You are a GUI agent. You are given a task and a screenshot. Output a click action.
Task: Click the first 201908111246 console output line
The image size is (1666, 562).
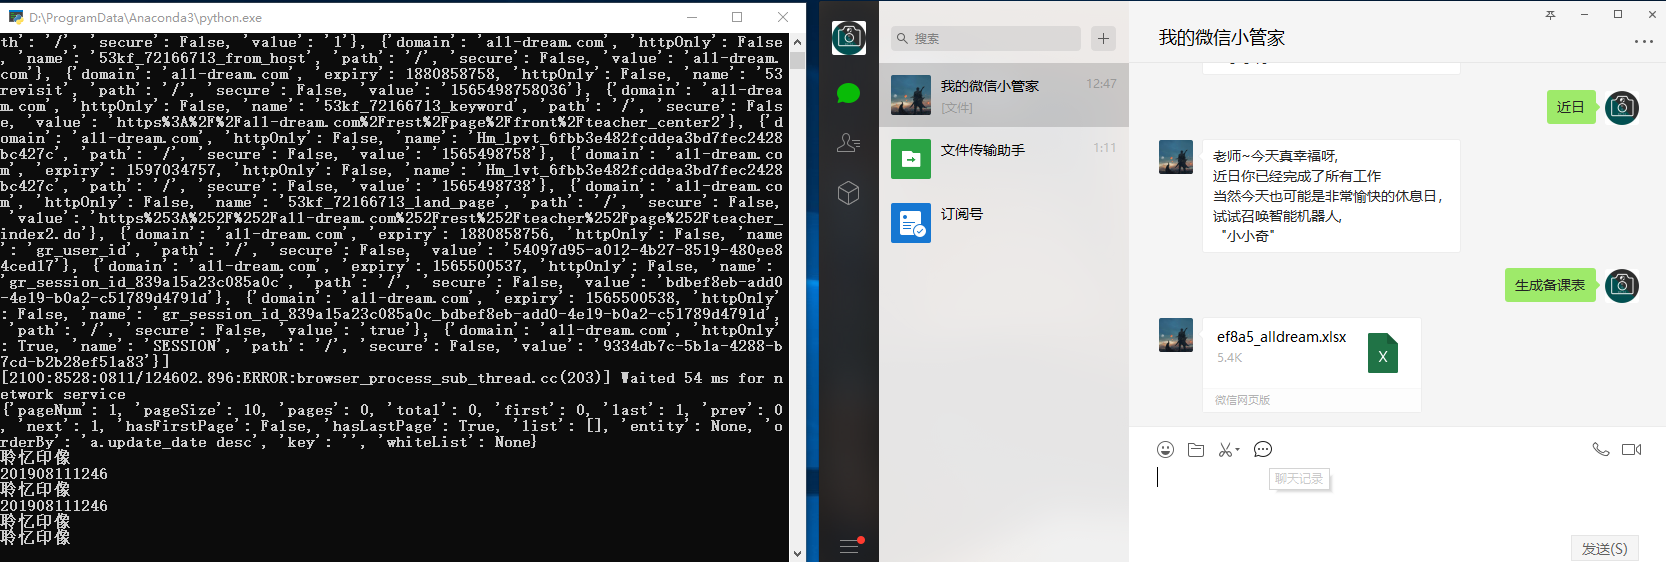click(x=54, y=474)
